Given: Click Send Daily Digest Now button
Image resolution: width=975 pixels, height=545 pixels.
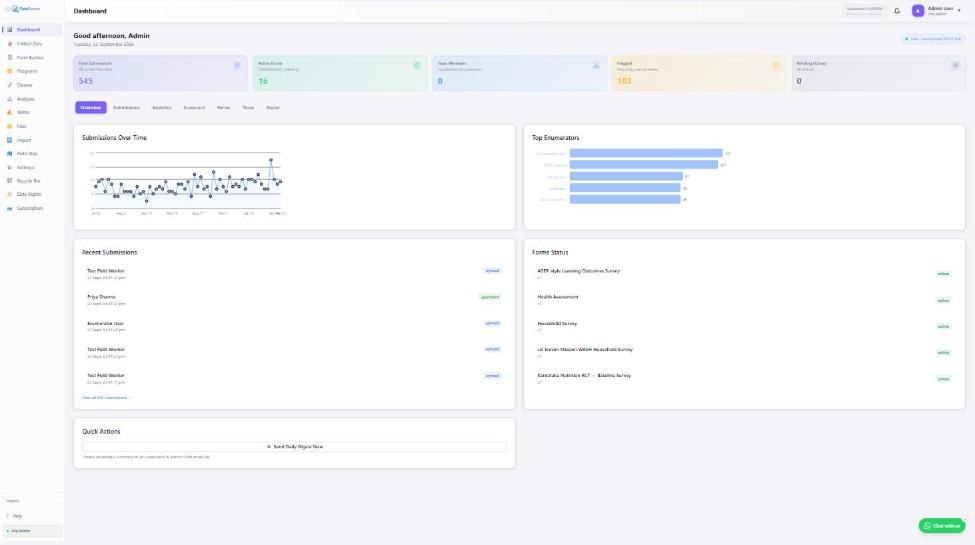Looking at the screenshot, I should tap(294, 447).
